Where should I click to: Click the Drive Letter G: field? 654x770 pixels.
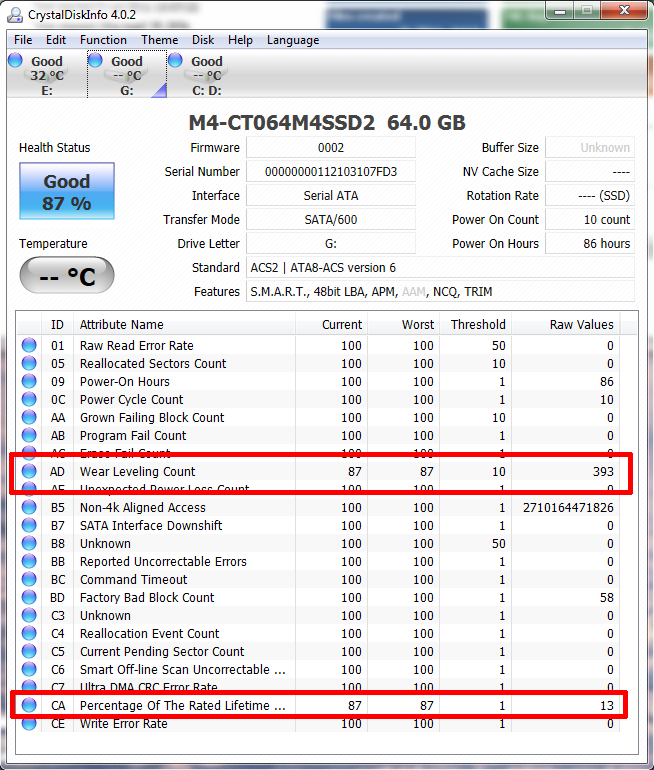(x=331, y=244)
